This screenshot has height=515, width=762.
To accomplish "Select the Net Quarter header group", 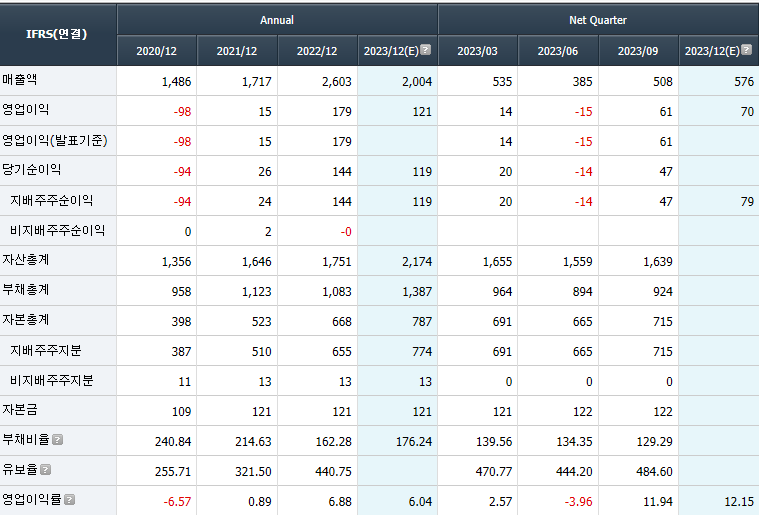I will click(598, 20).
